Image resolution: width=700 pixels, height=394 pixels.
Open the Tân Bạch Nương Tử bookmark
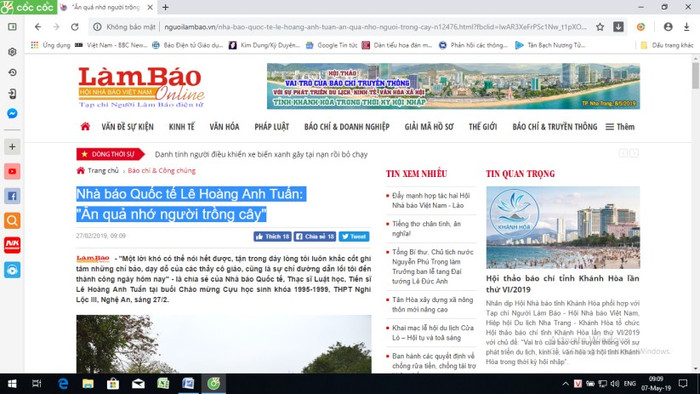tap(550, 45)
